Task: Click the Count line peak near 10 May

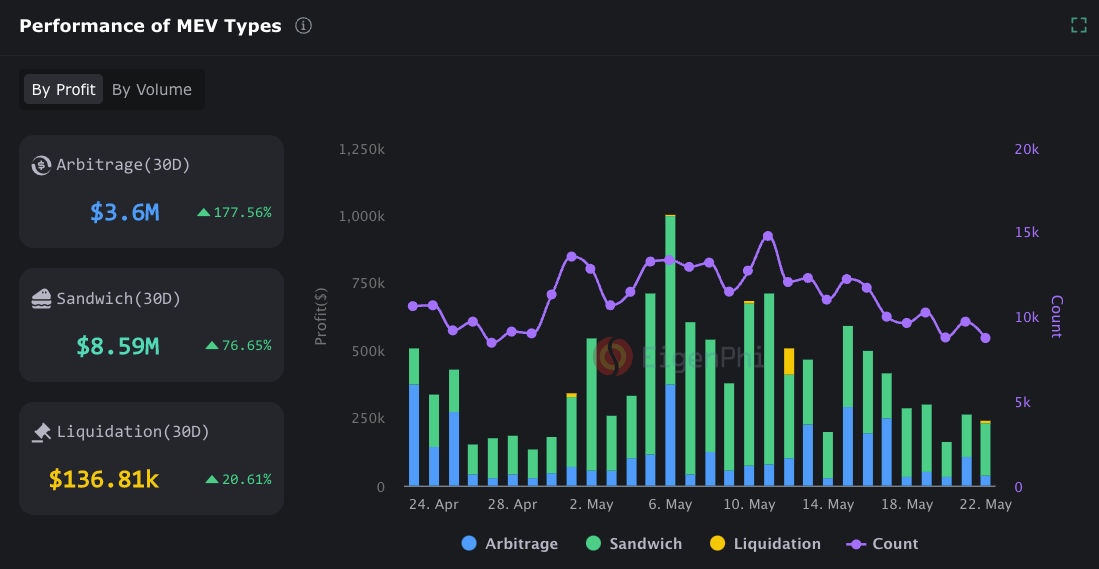Action: tap(768, 236)
